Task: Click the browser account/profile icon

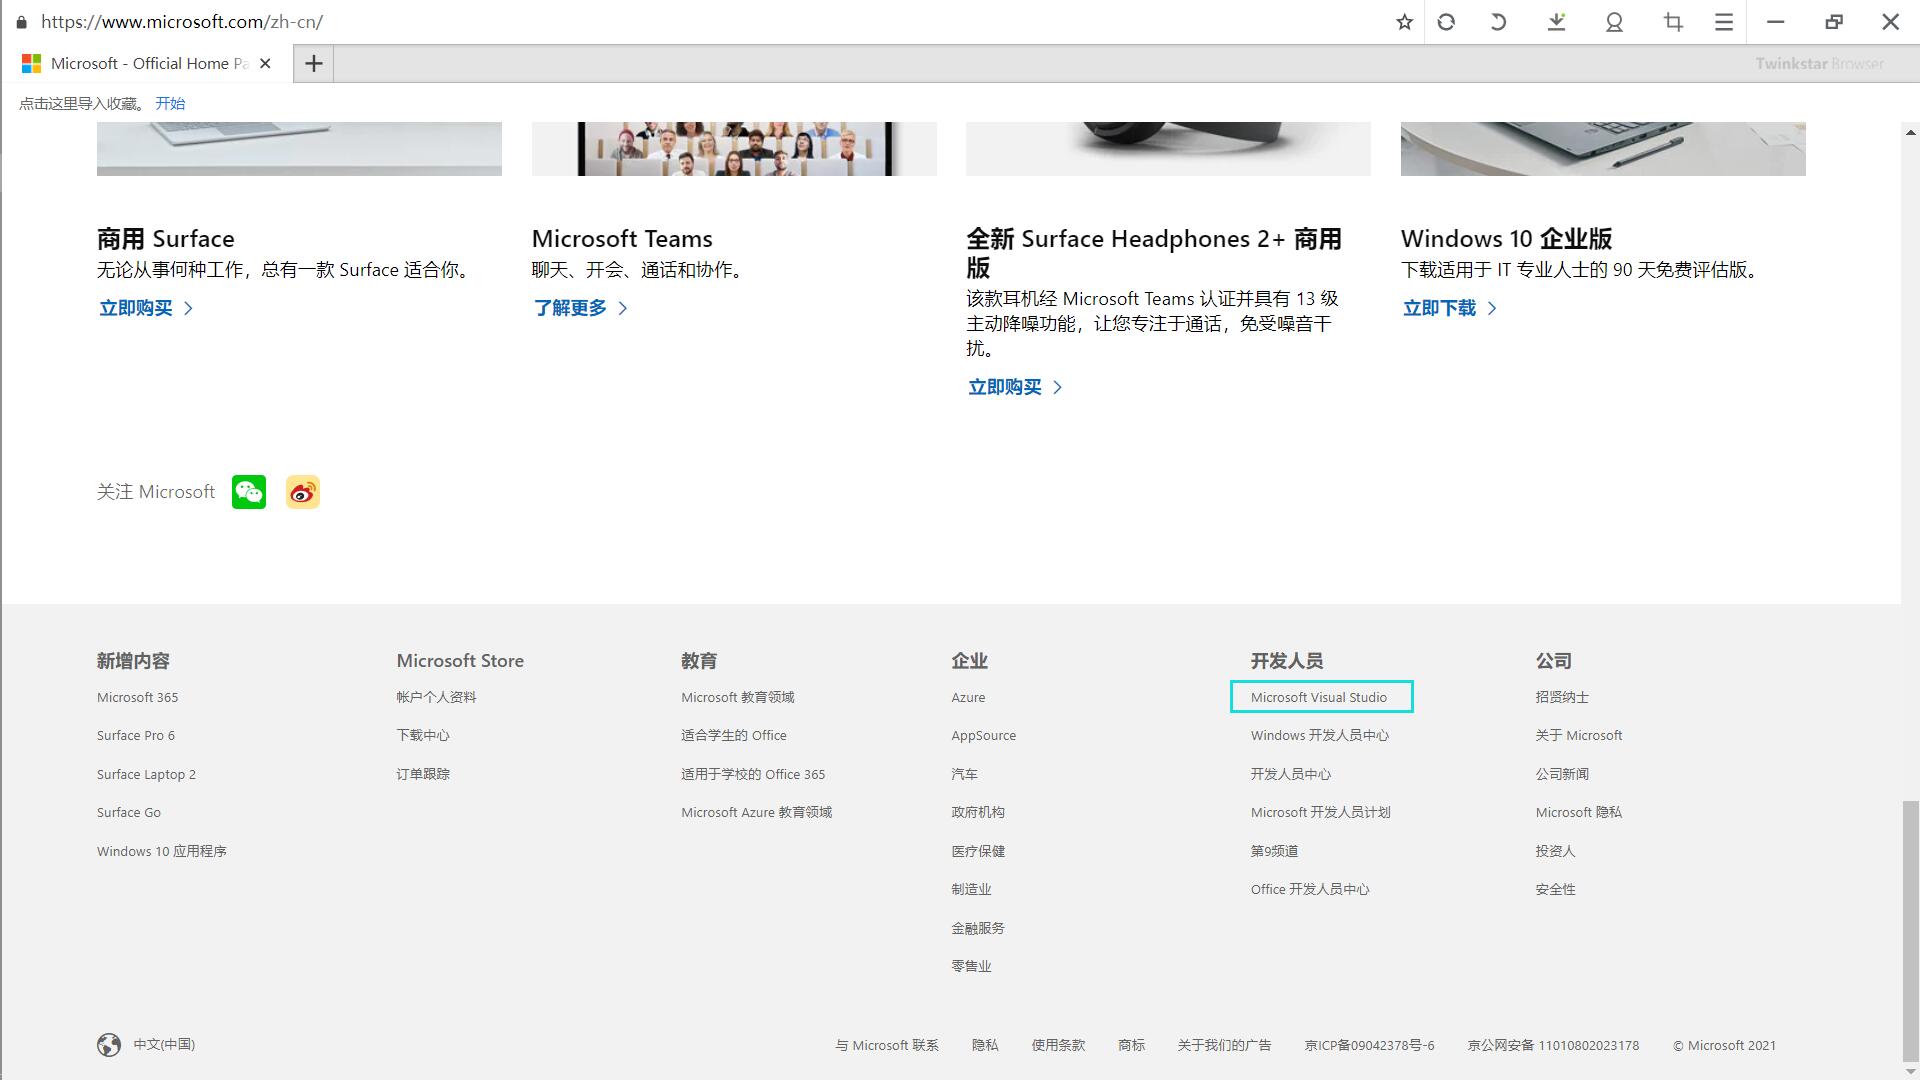Action: pos(1613,22)
